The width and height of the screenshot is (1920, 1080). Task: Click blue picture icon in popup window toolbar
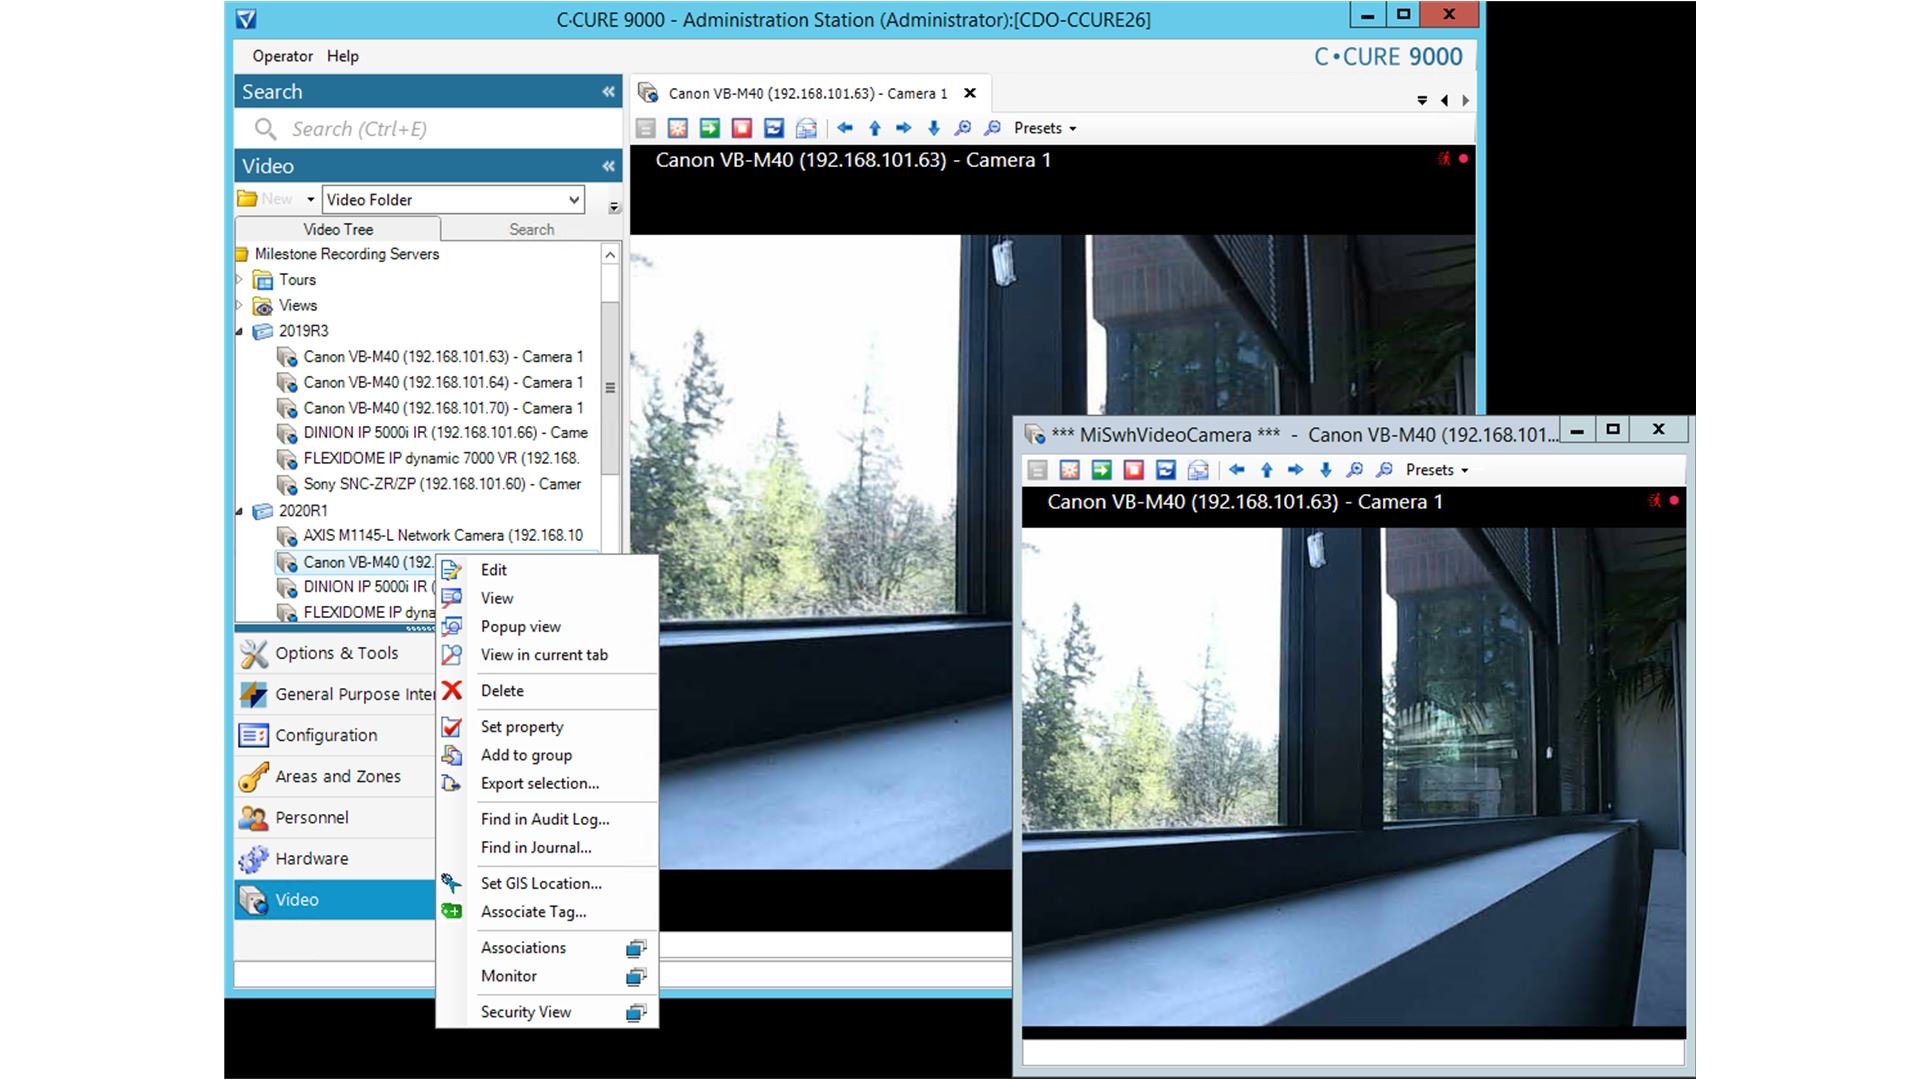pos(1166,470)
